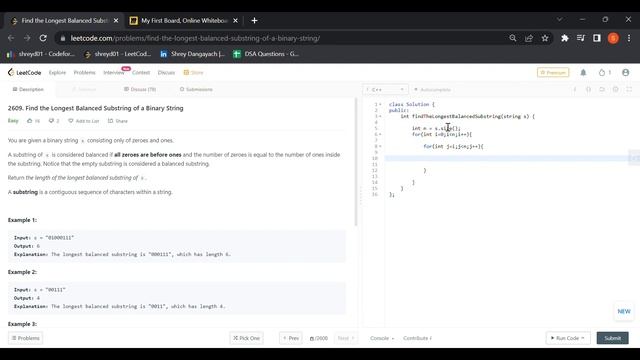Toggle the Autocomplete option

pos(432,89)
